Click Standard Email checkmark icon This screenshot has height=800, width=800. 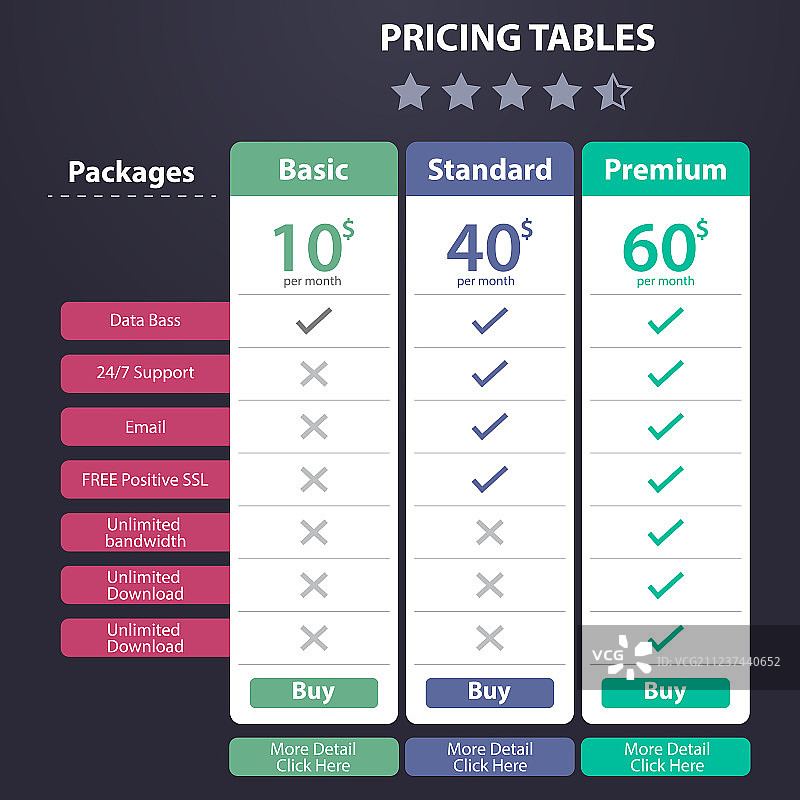489,427
